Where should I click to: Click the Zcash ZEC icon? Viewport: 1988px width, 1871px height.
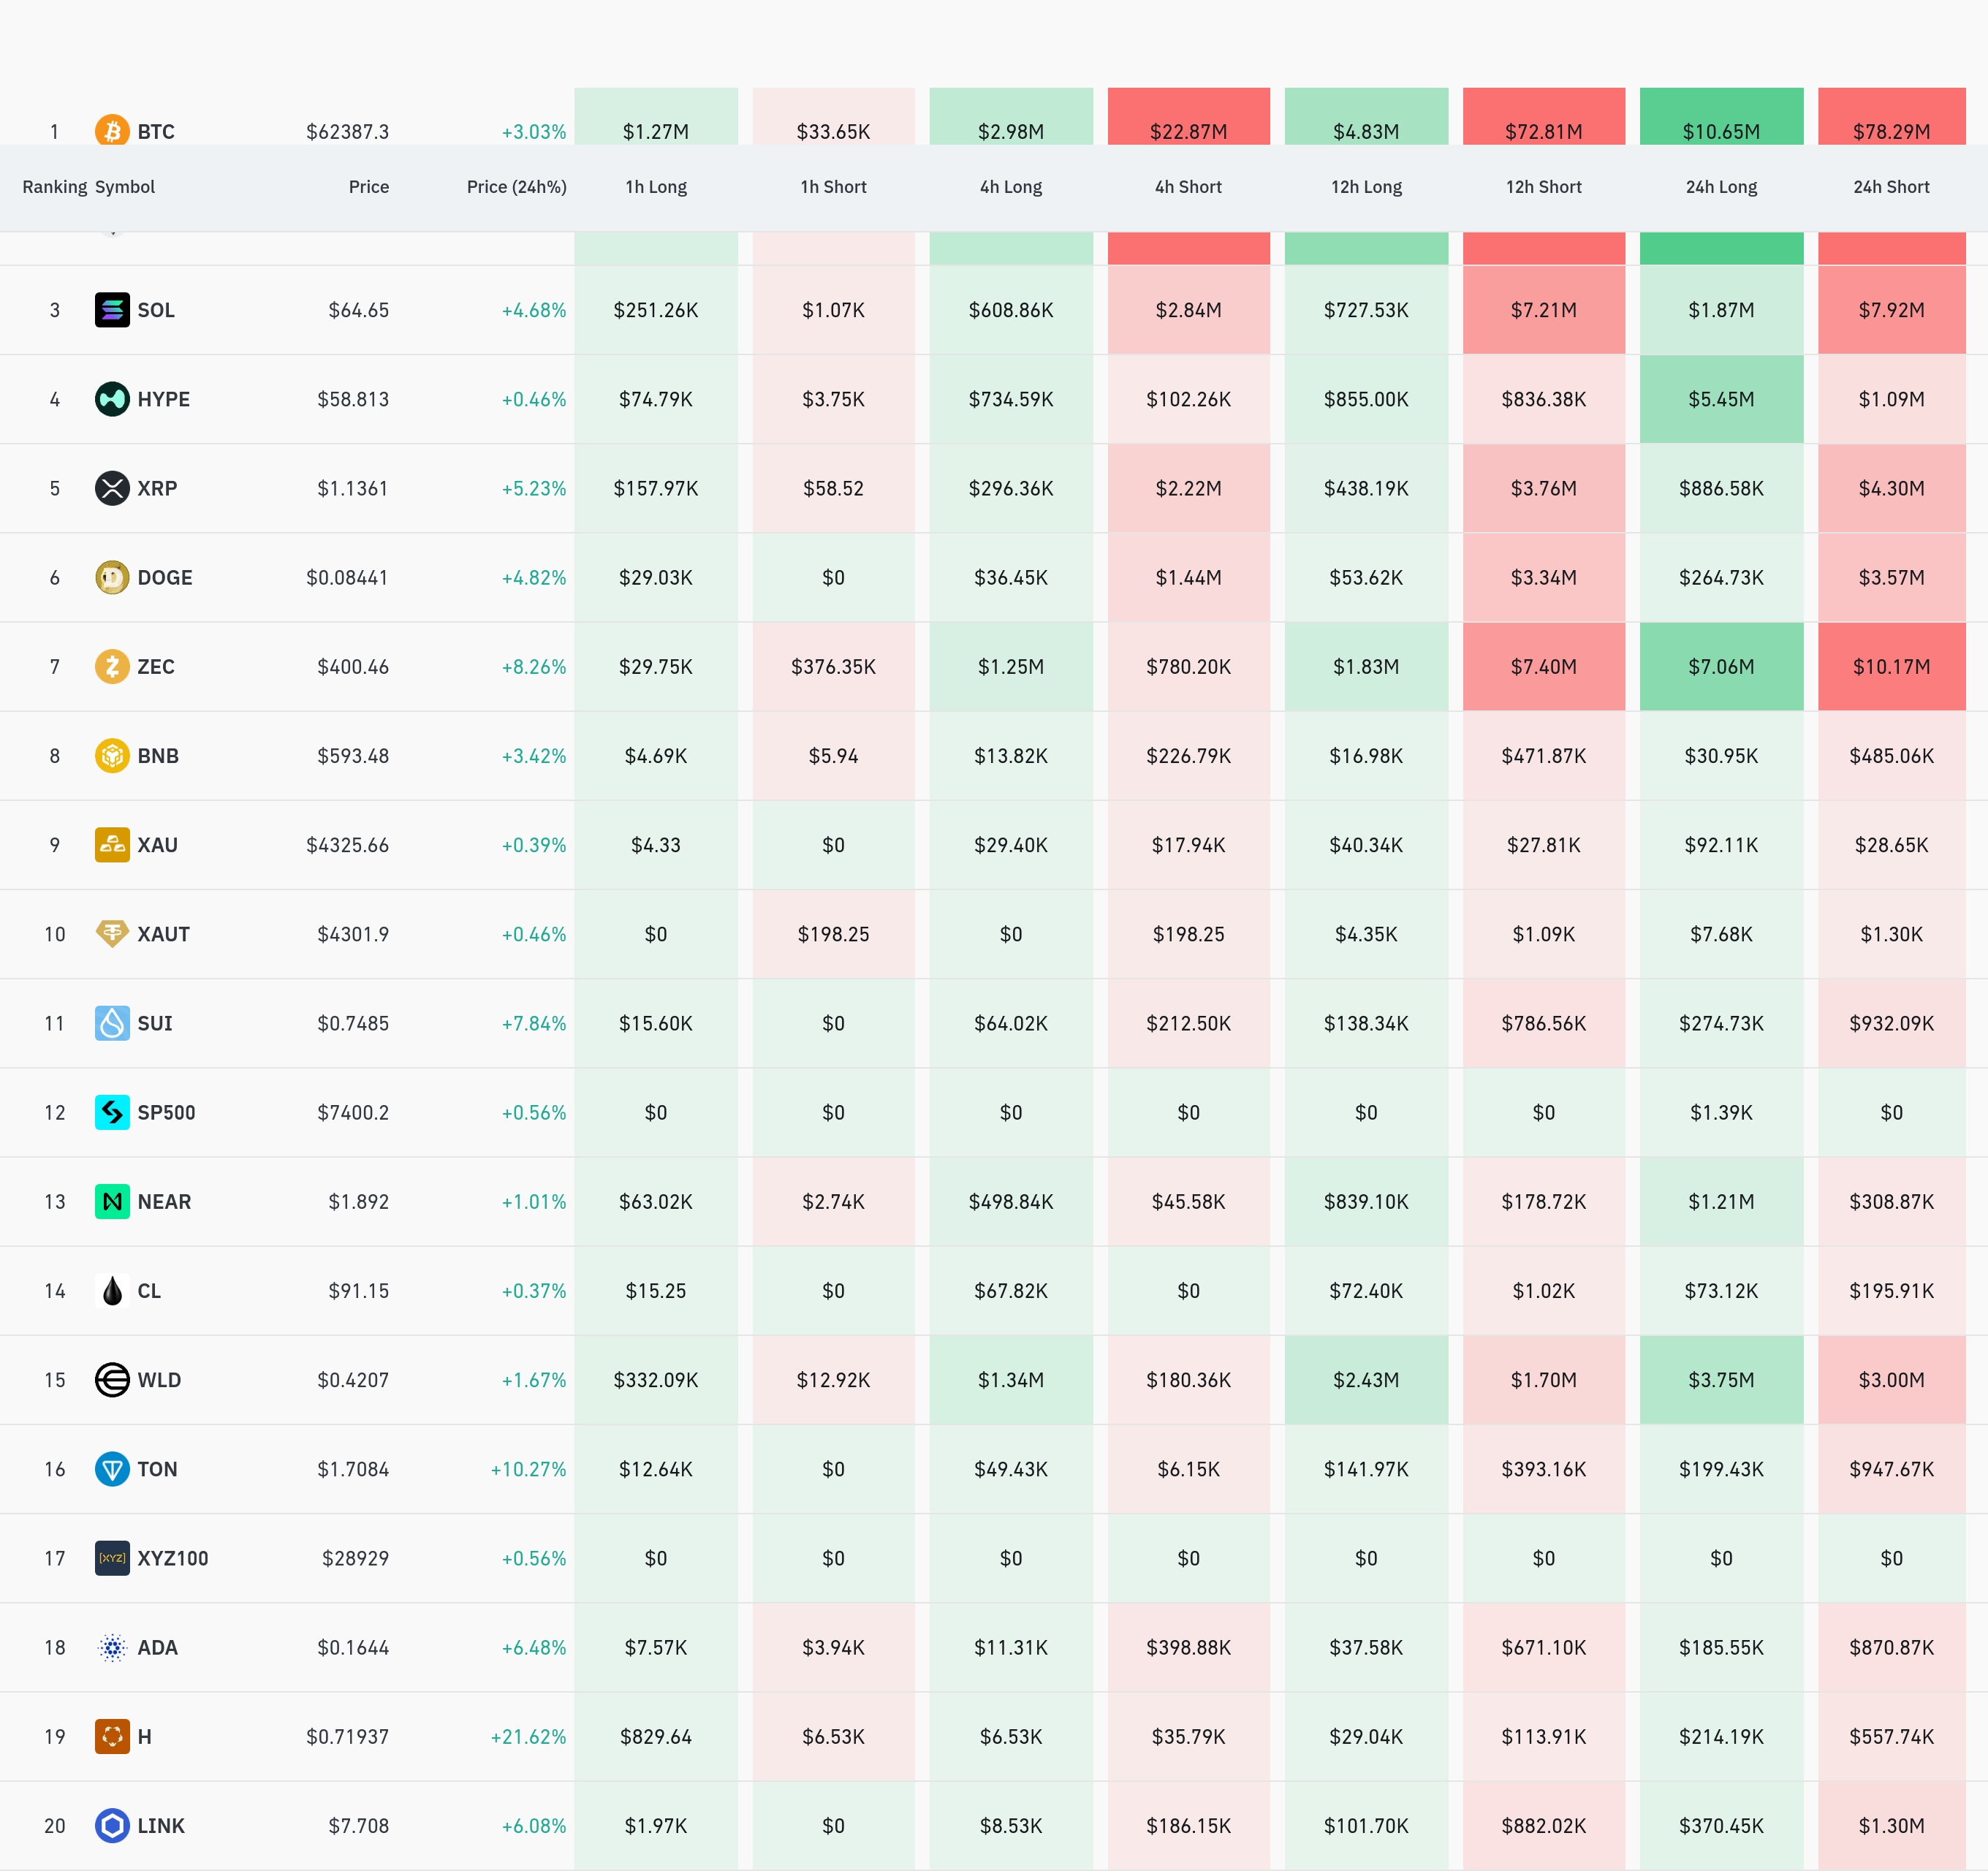(x=112, y=666)
